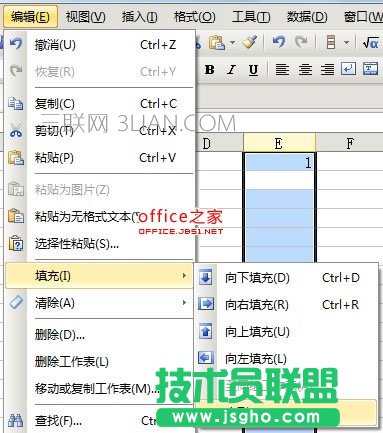Open Paste dropdown arrow in toolbar
The width and height of the screenshot is (383, 433).
pos(232,43)
